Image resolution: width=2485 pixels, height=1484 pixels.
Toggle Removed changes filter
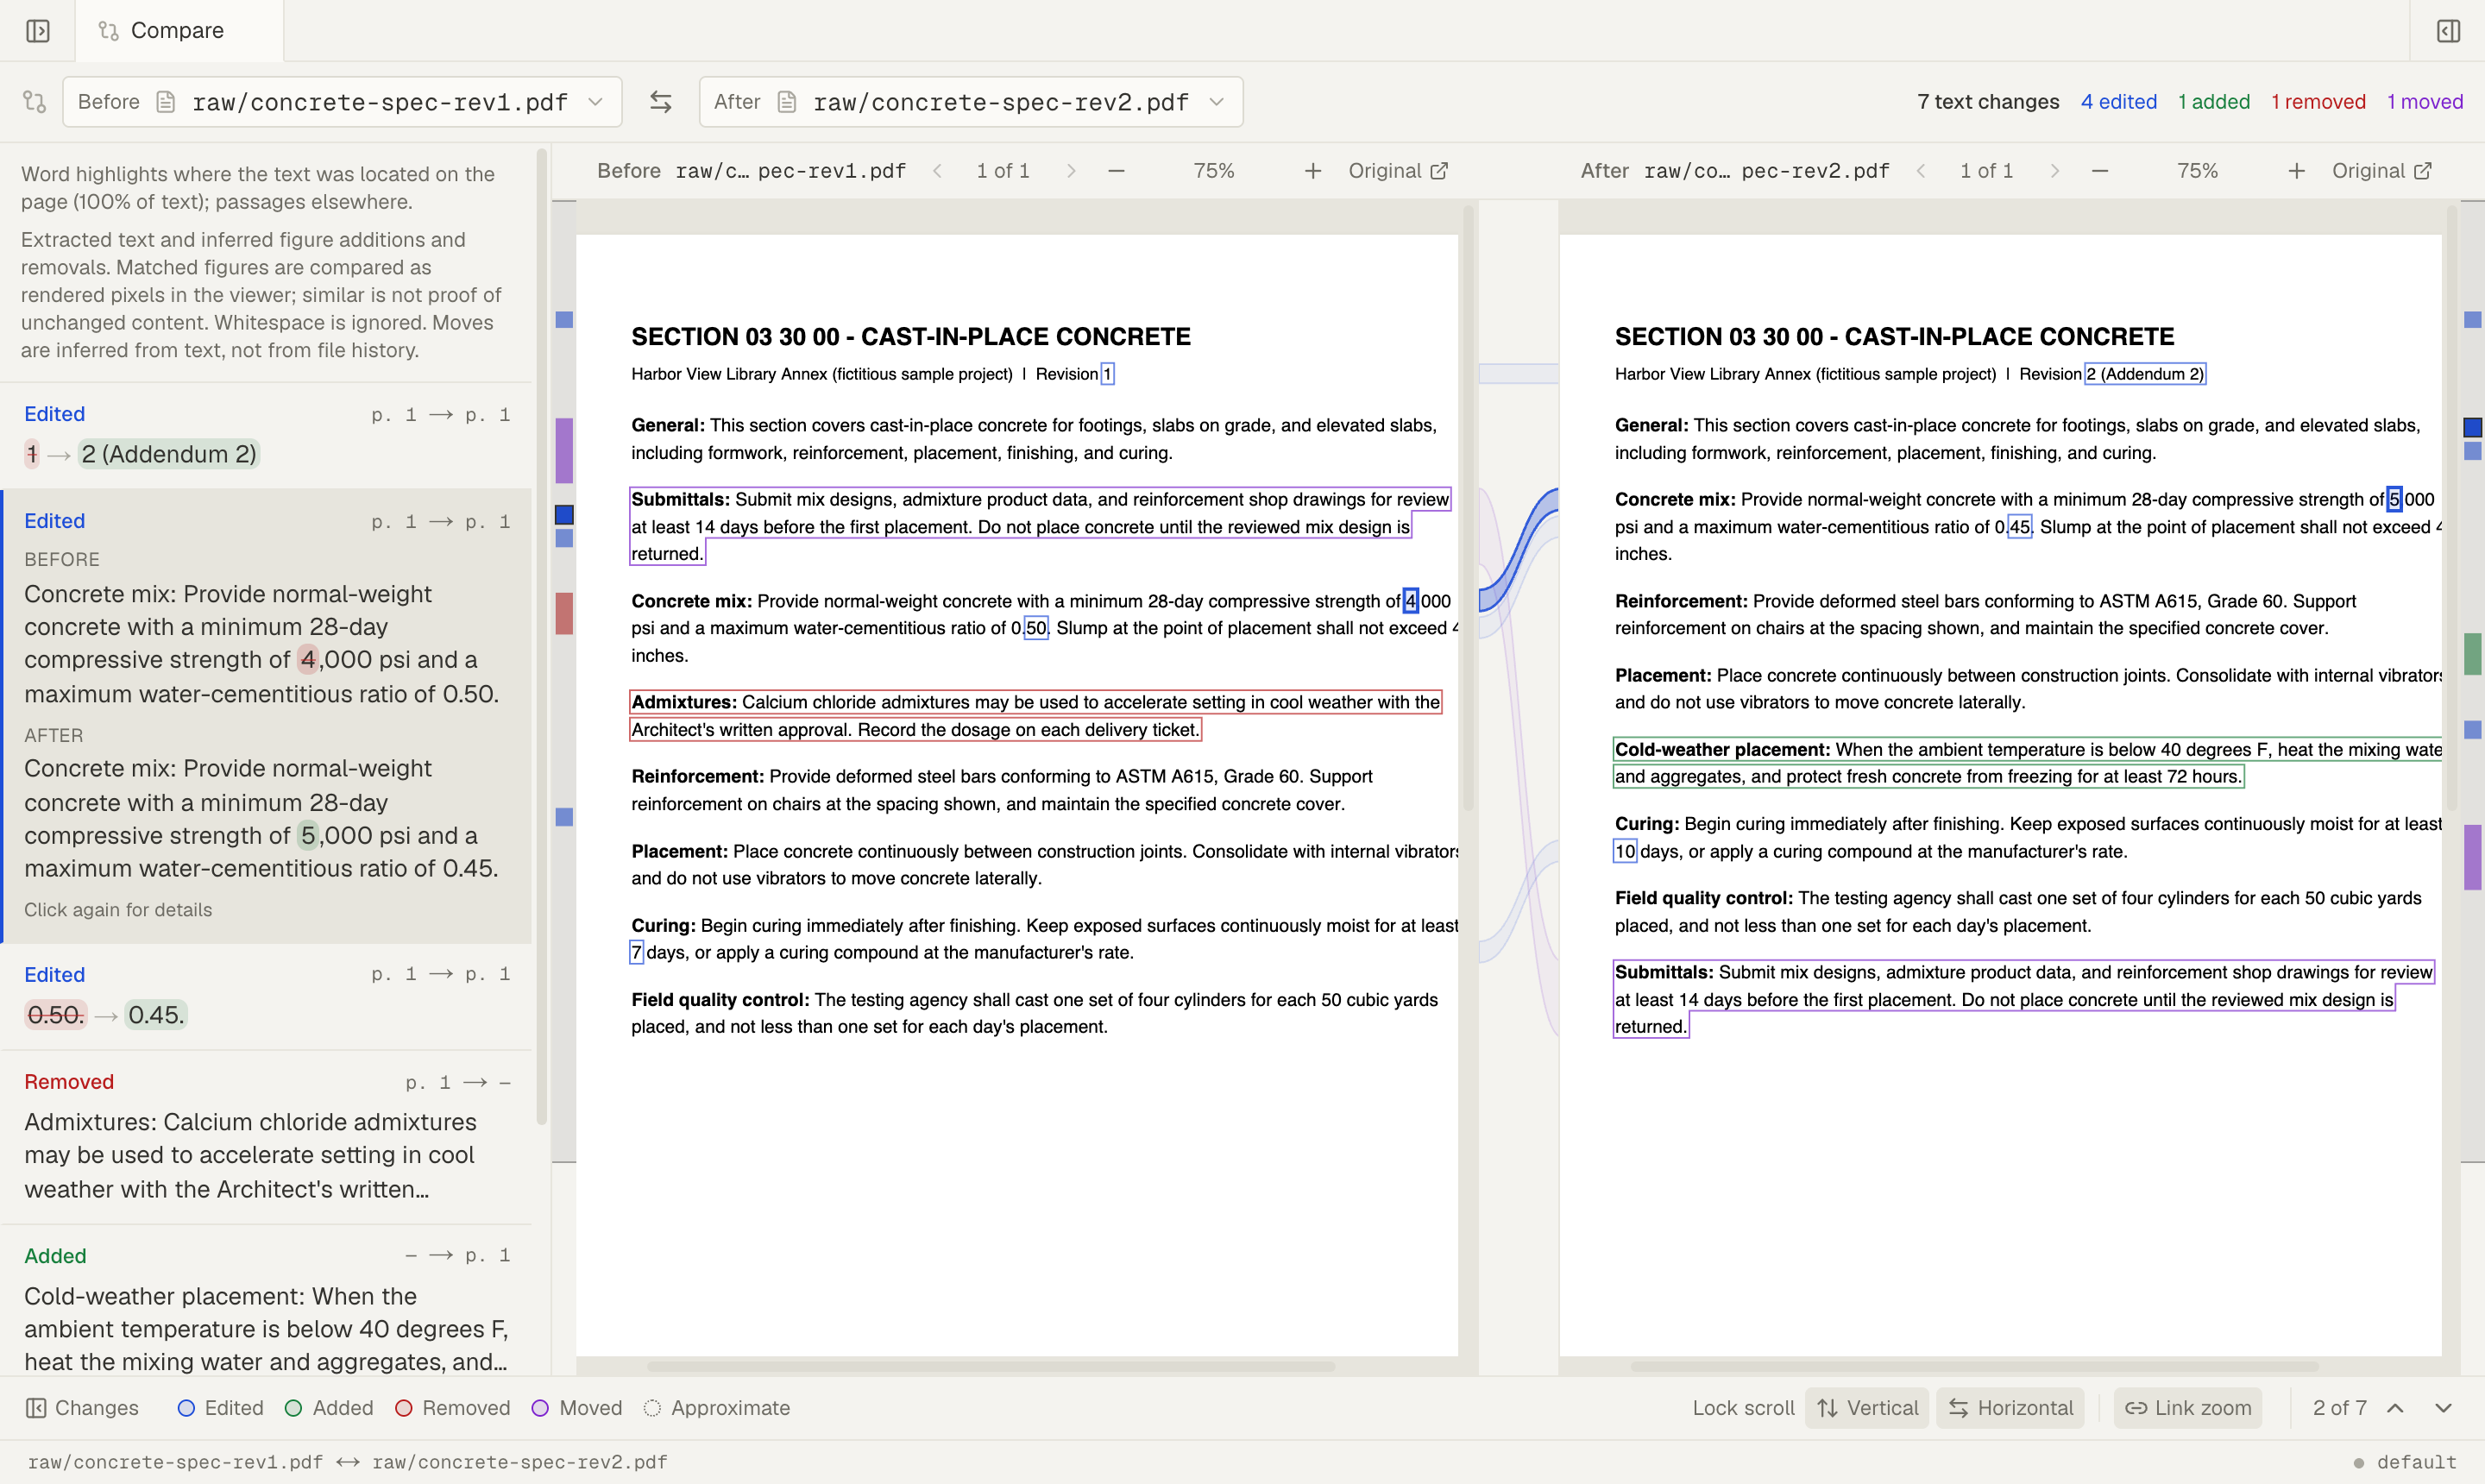click(x=452, y=1408)
